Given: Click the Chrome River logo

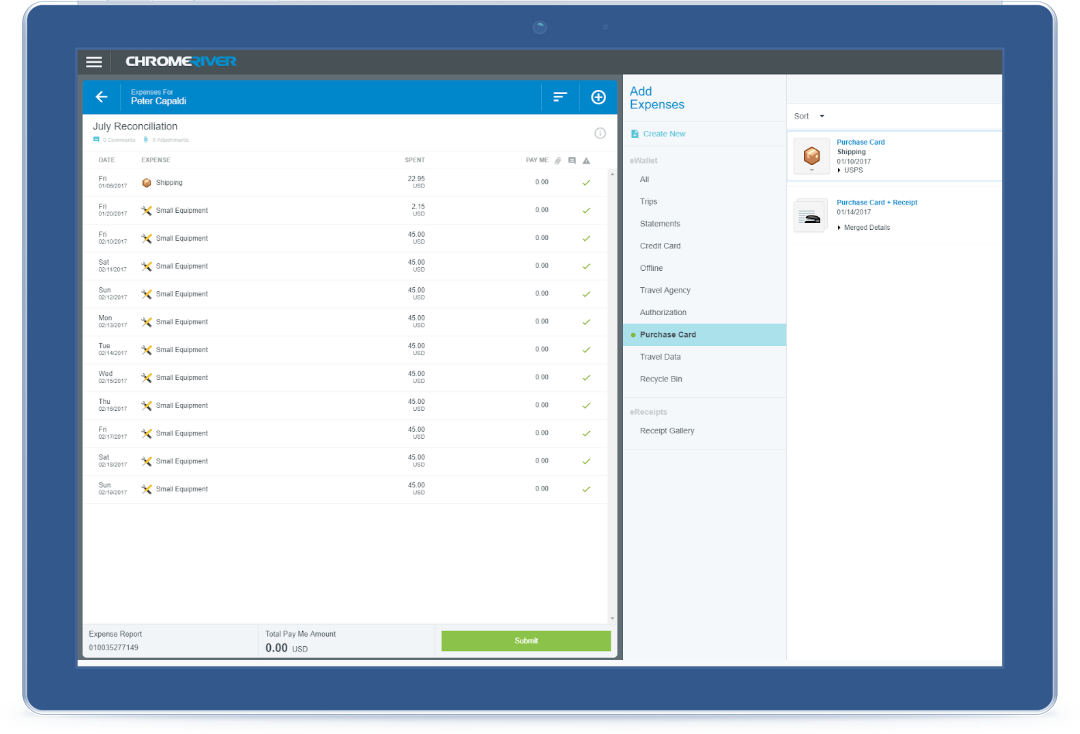Looking at the screenshot, I should coord(181,62).
